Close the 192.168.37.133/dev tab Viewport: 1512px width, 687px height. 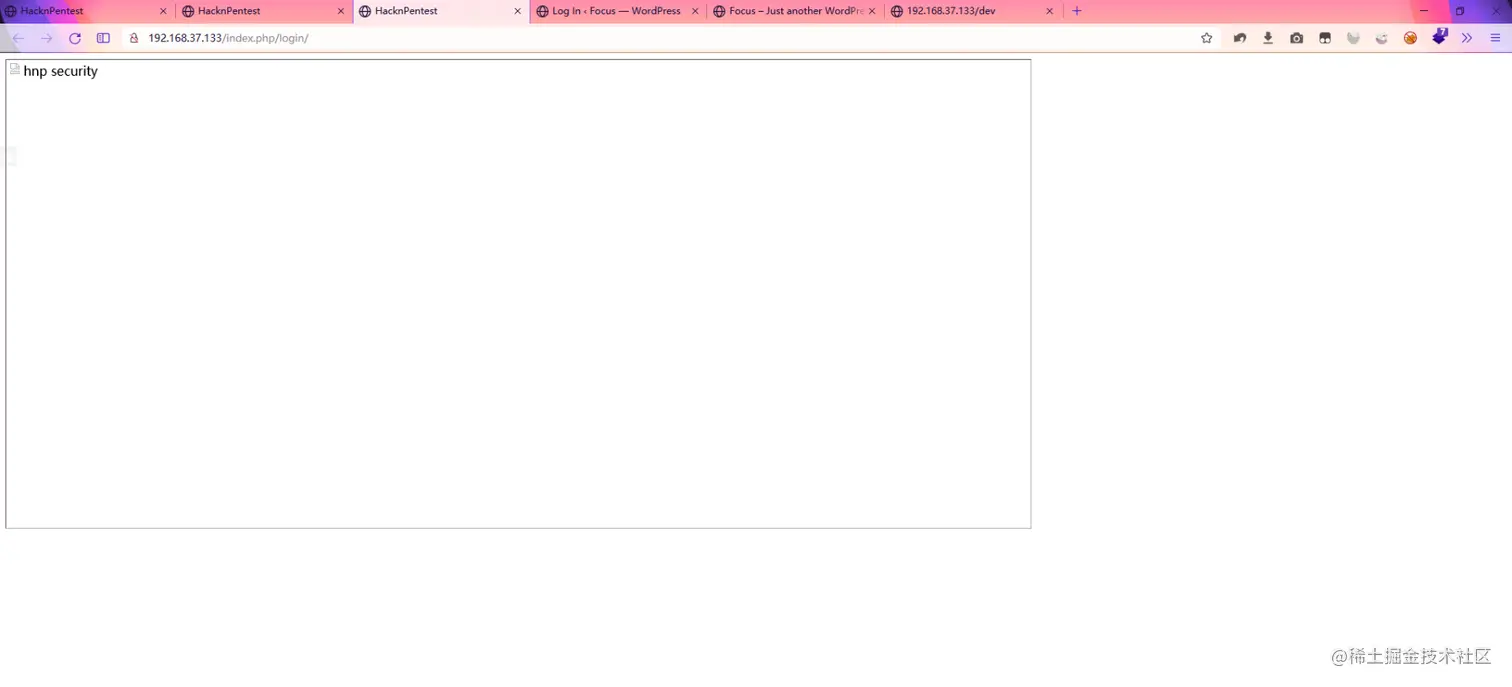point(1049,11)
